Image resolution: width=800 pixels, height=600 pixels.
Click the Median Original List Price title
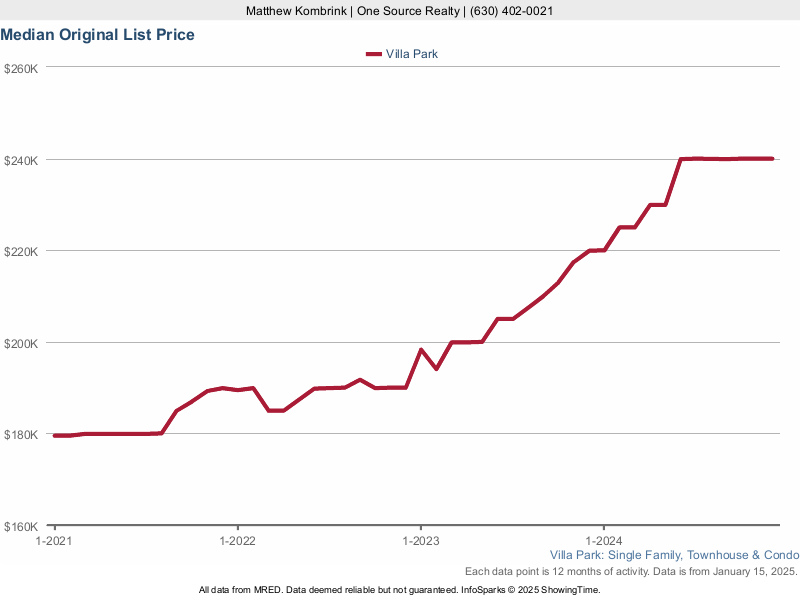point(98,35)
